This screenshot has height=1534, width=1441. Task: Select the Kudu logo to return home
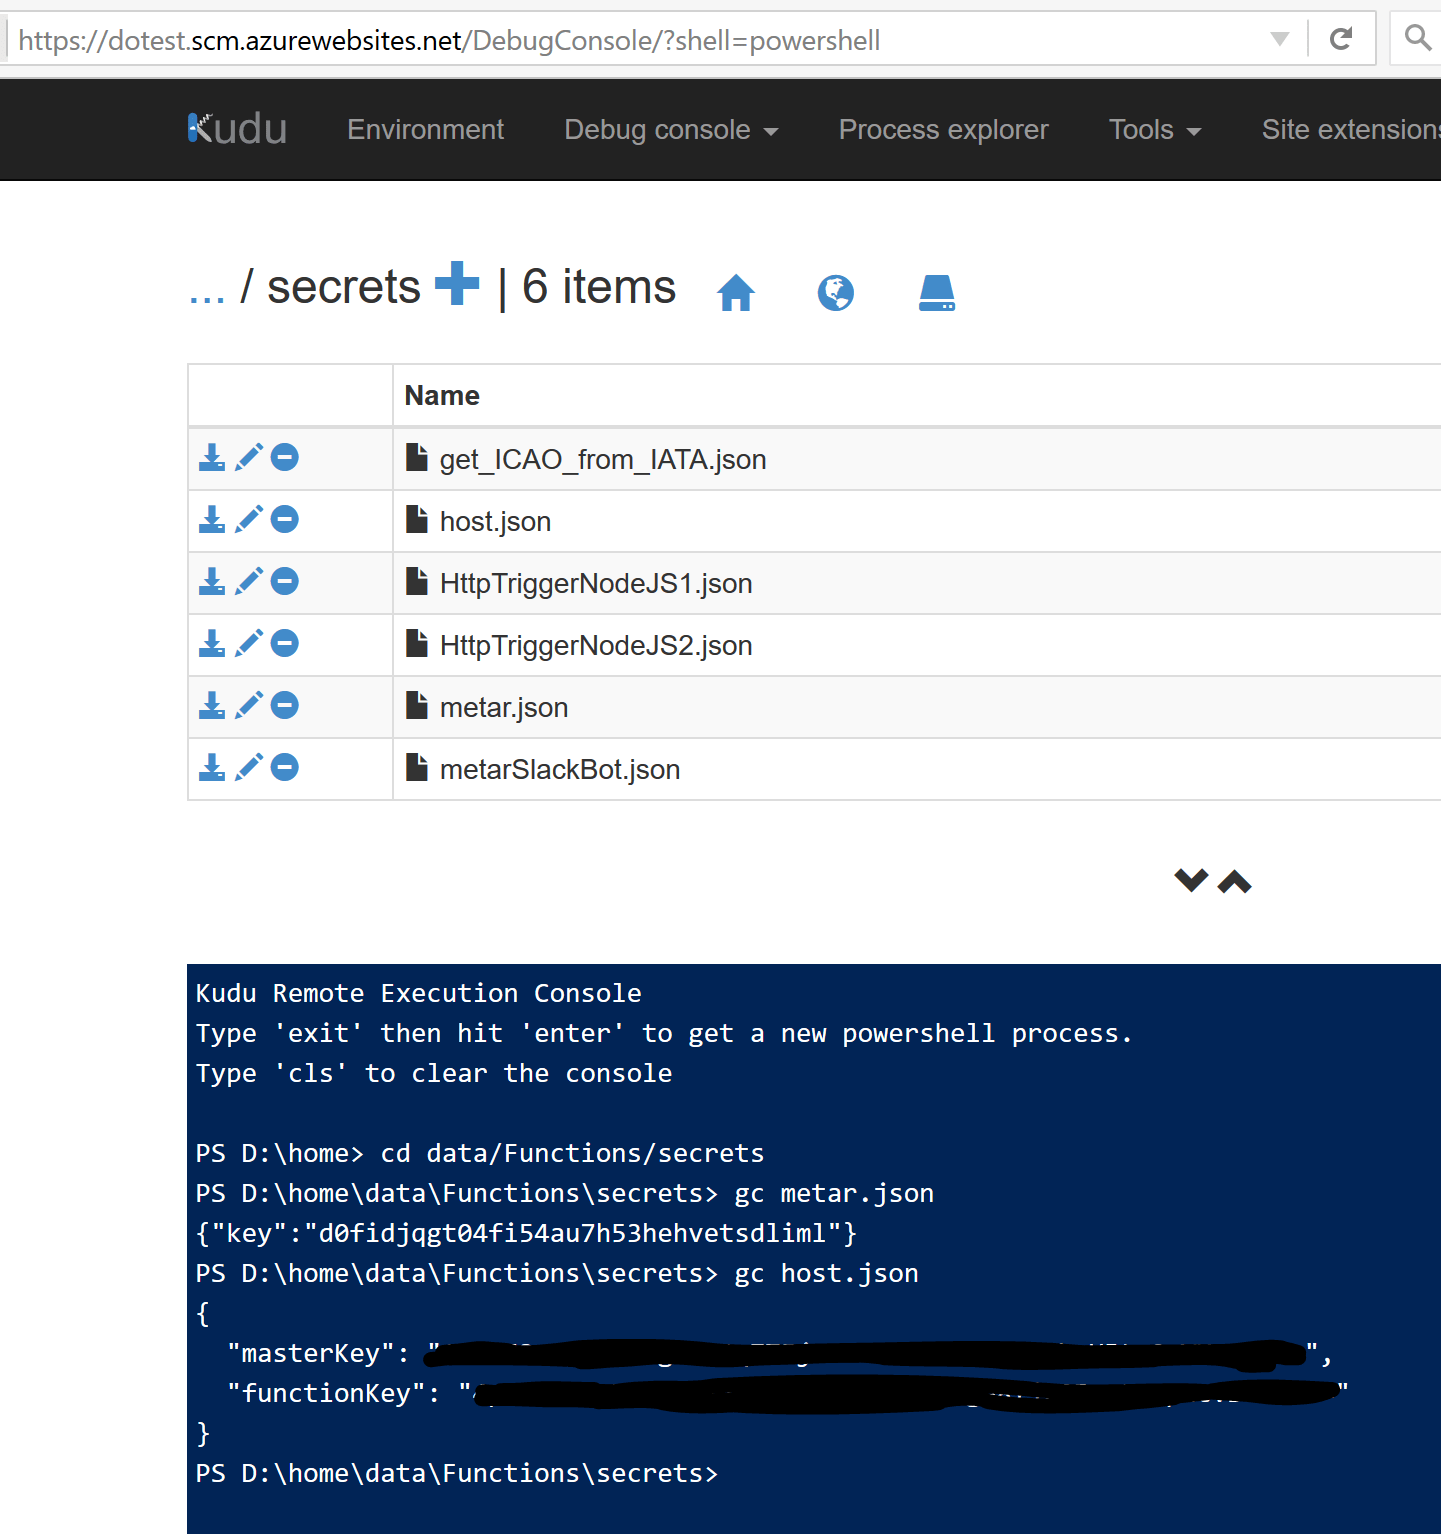(x=236, y=126)
